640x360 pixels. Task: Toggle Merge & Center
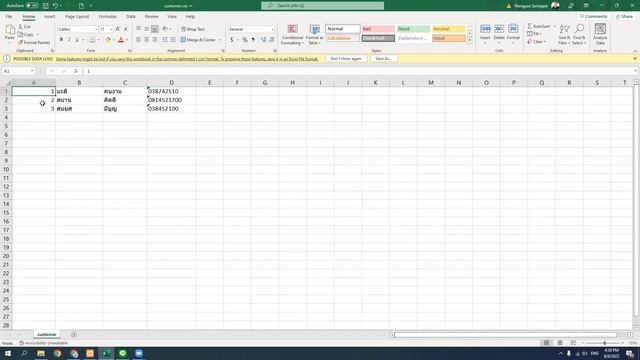pos(198,40)
